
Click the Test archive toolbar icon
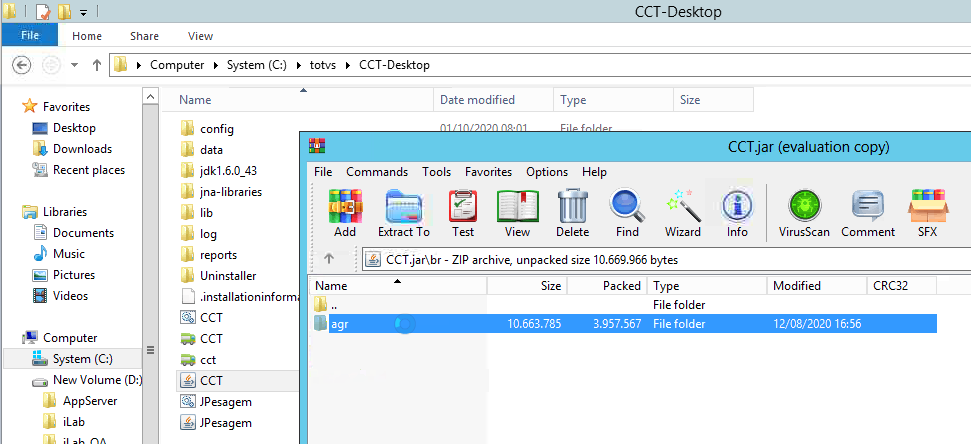[x=463, y=214]
